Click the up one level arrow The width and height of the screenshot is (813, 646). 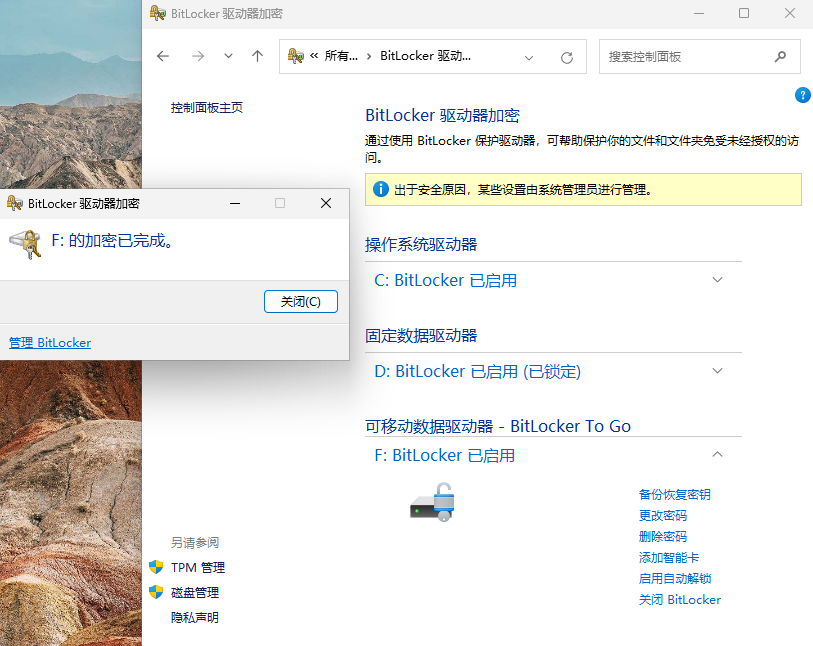coord(257,57)
